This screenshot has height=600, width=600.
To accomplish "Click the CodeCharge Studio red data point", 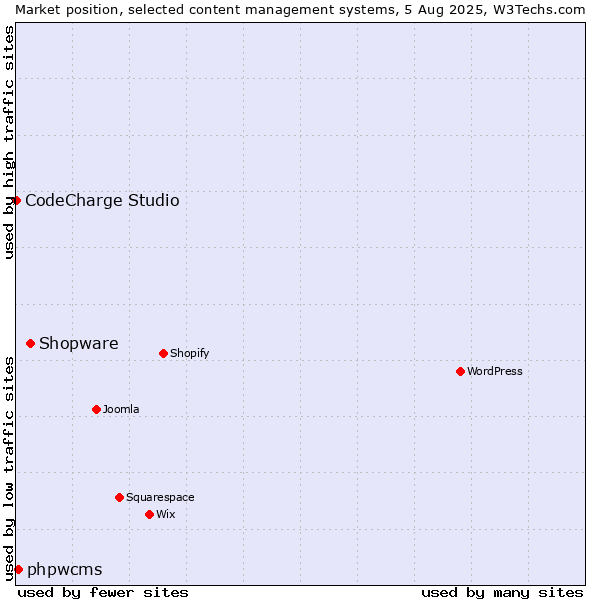I will pos(16,201).
